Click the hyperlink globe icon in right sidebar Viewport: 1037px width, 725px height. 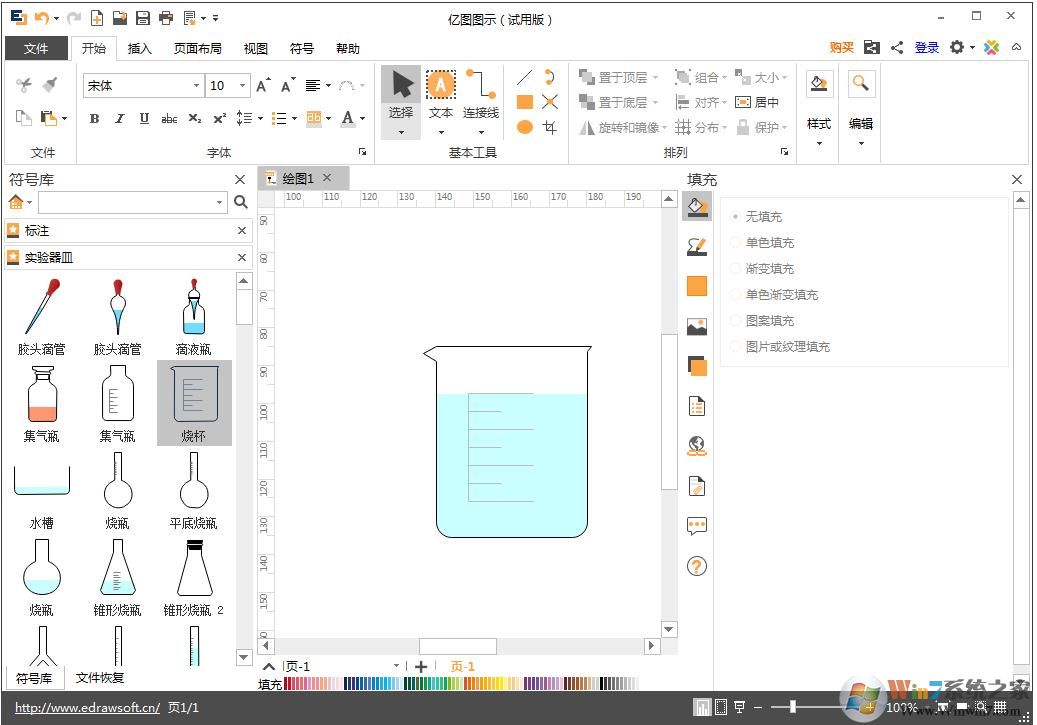pos(697,446)
